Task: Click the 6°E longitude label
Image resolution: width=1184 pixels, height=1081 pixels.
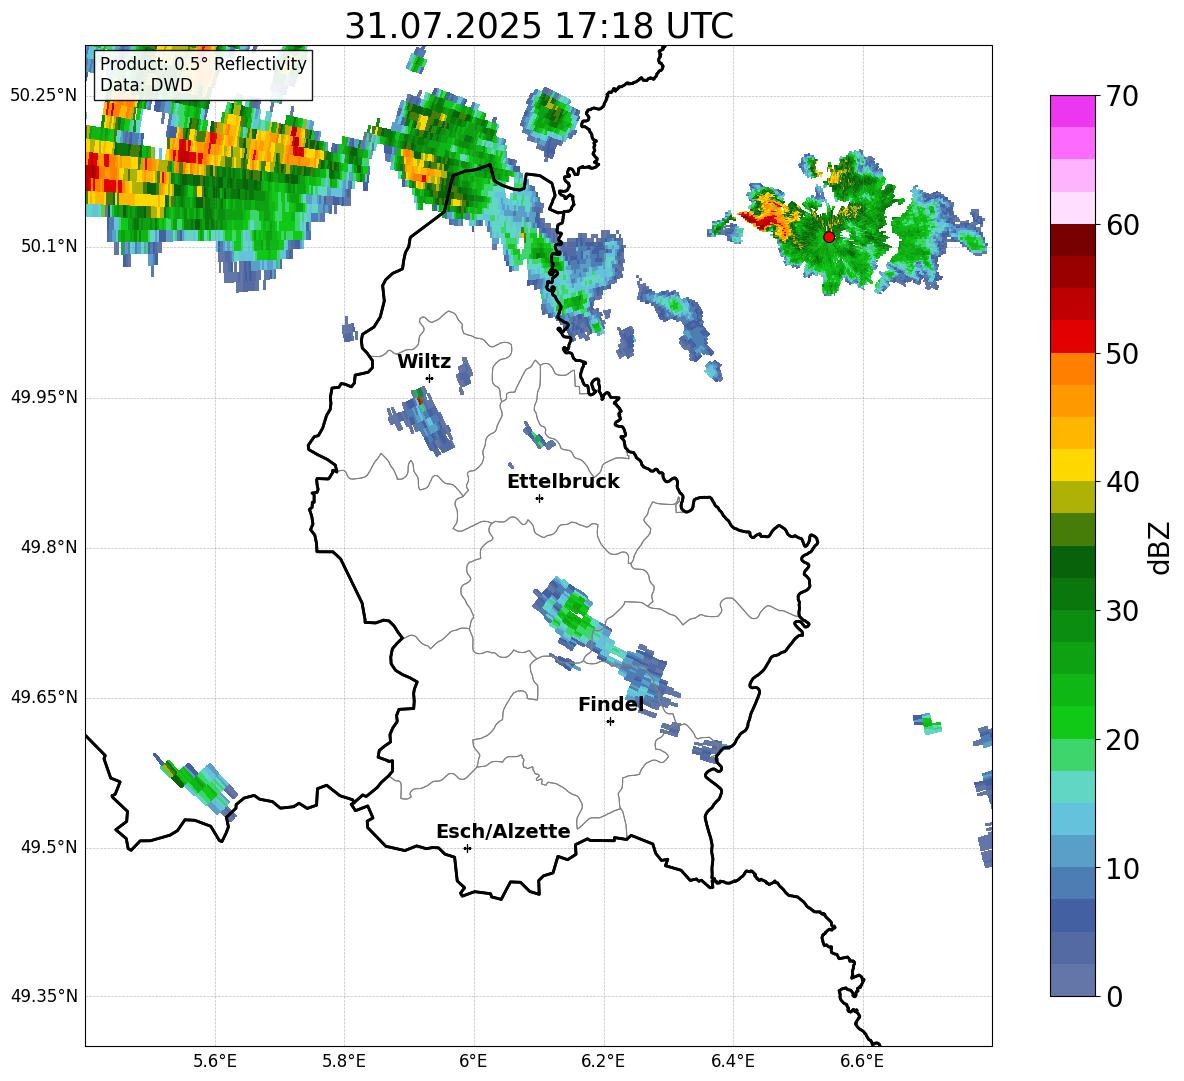Action: click(x=473, y=1061)
